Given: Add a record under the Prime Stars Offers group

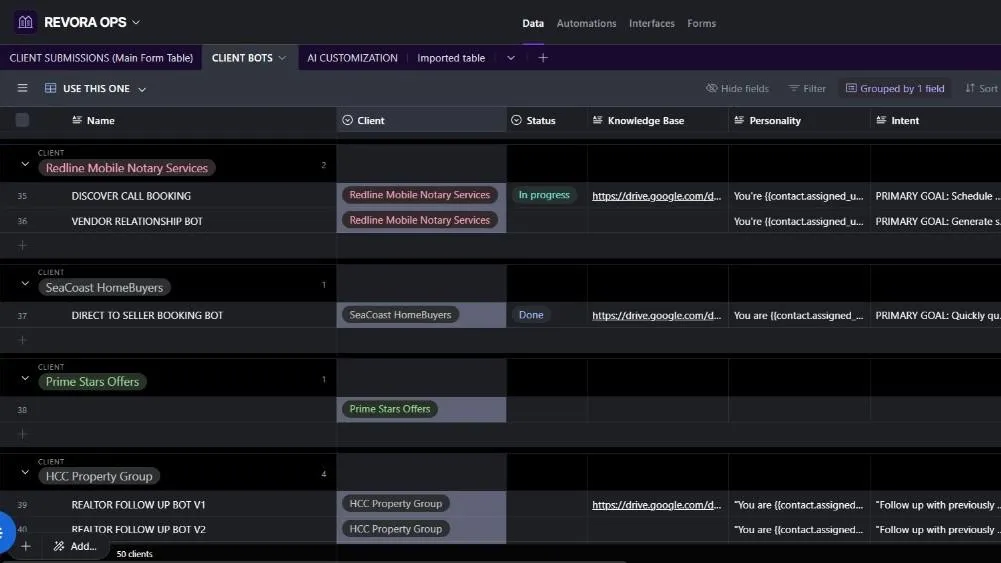Looking at the screenshot, I should tap(22, 434).
